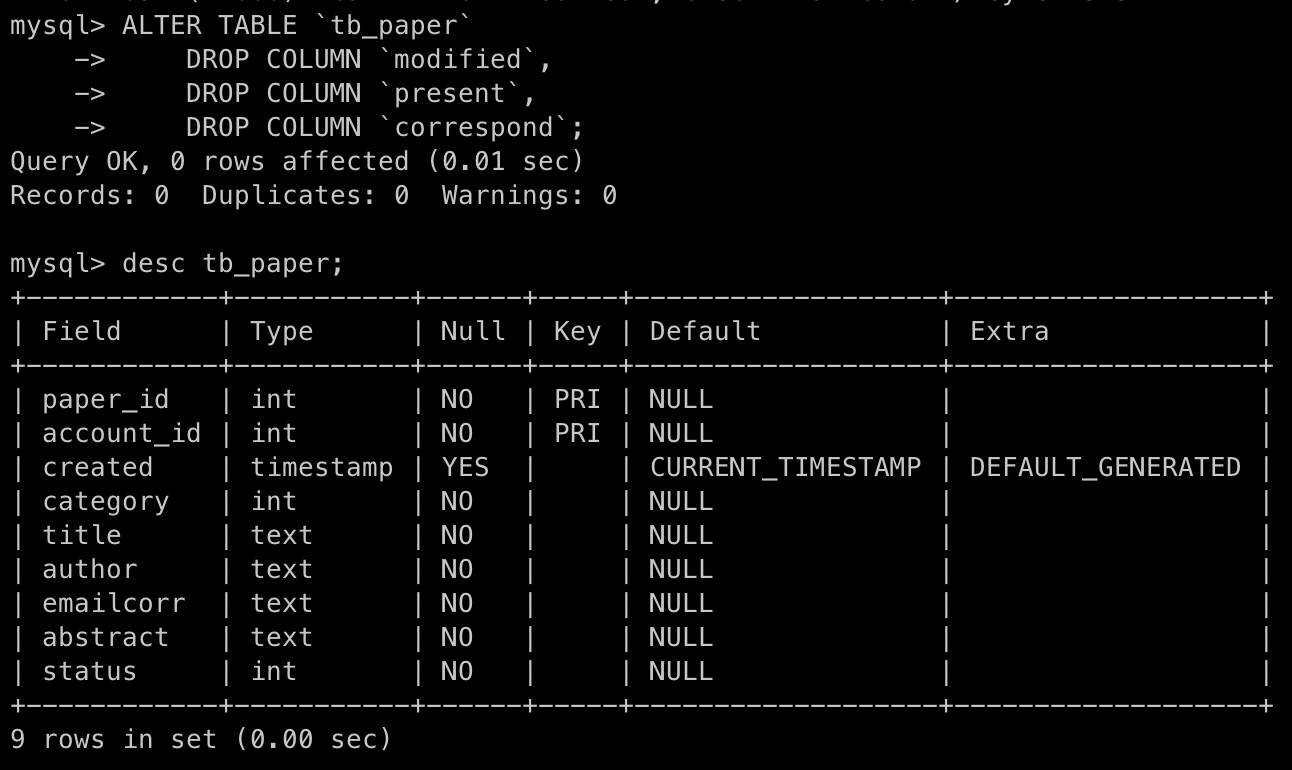Click the Key column header

click(577, 332)
